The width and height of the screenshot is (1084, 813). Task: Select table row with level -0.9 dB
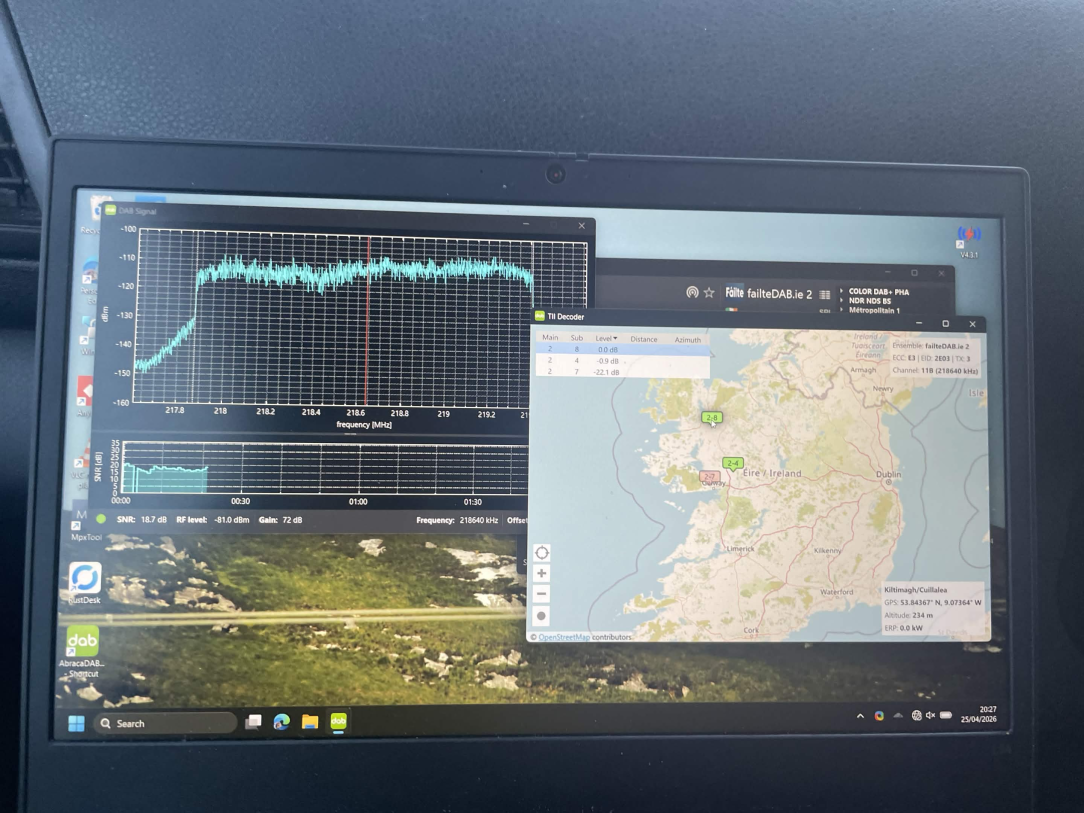[x=623, y=361]
